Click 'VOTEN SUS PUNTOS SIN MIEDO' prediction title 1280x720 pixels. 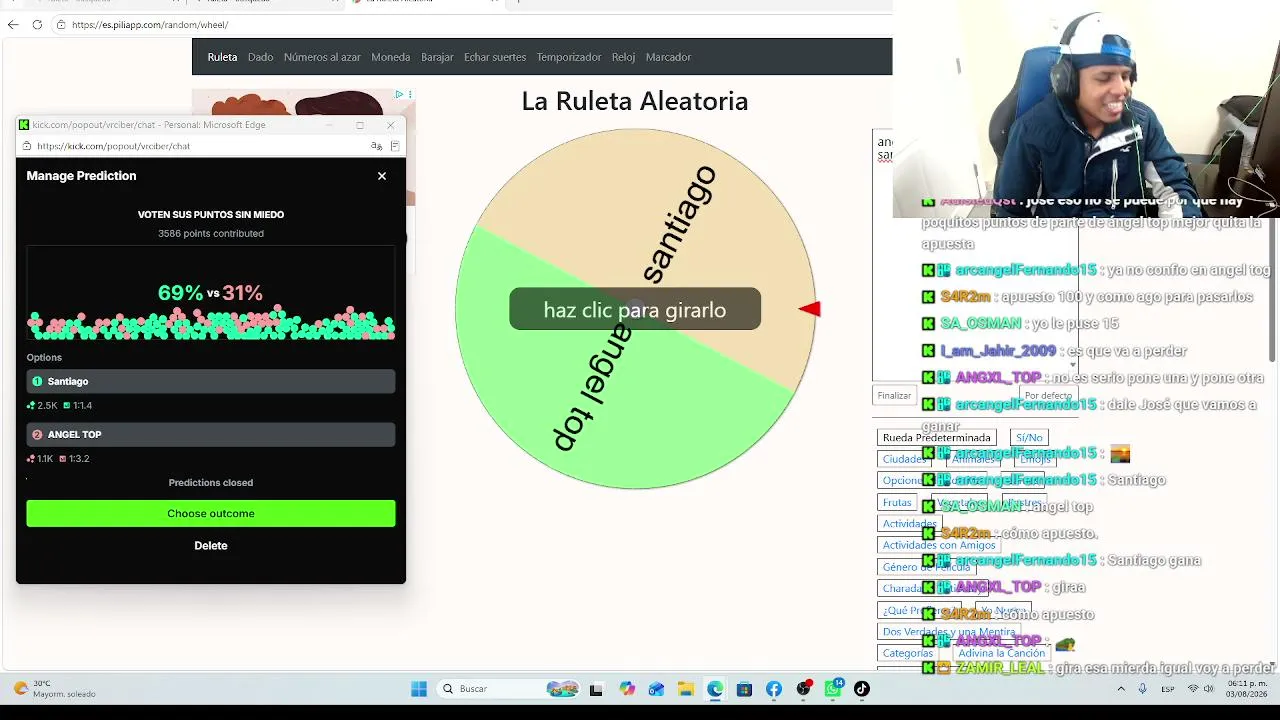coord(211,214)
